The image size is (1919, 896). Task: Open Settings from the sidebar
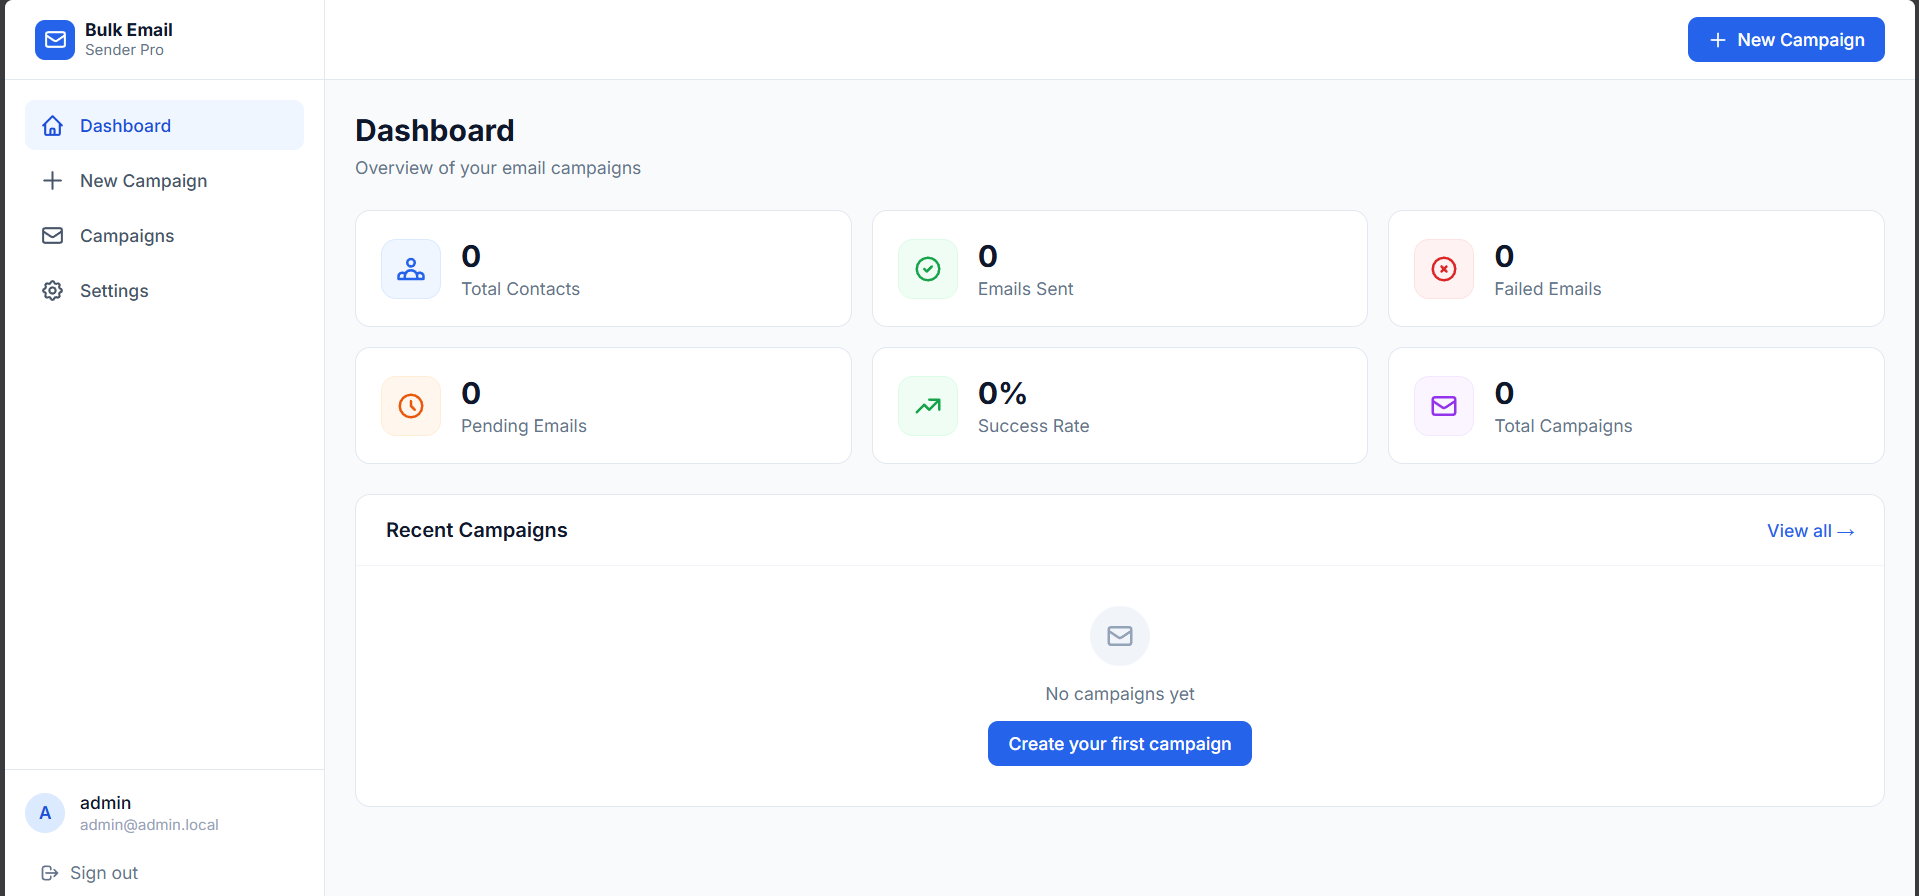pos(164,290)
